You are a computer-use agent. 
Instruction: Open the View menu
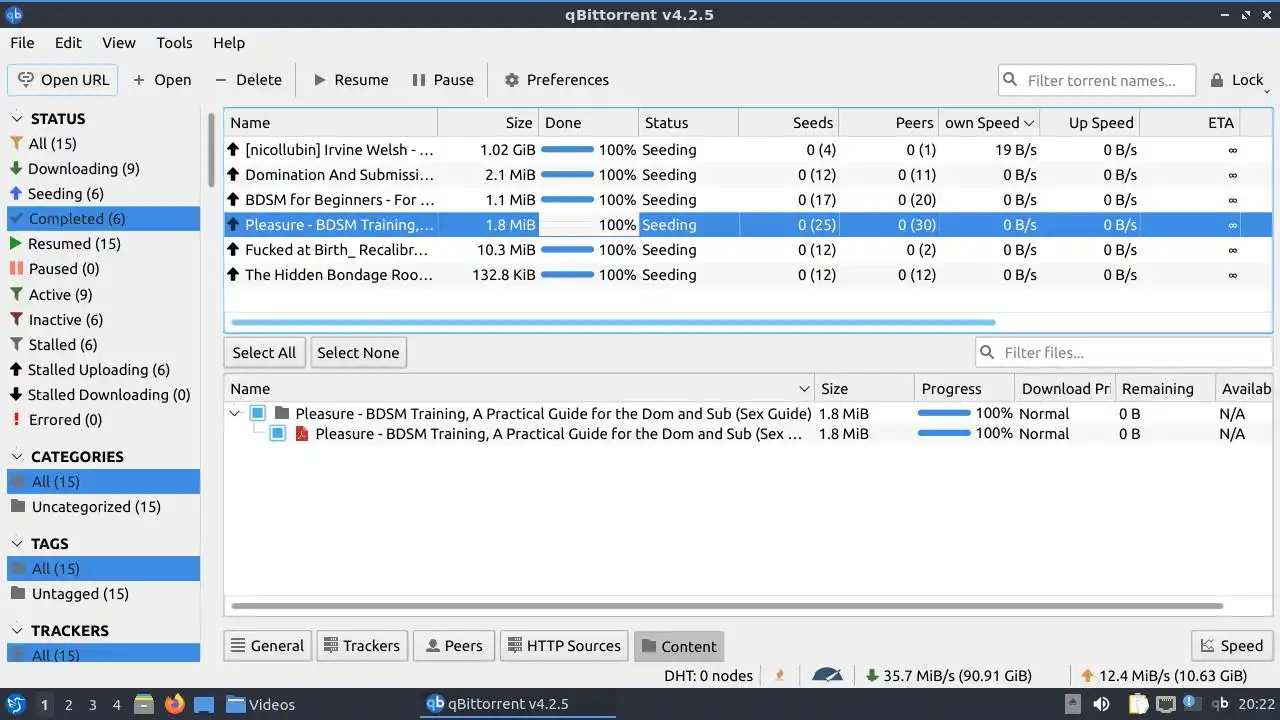click(119, 43)
